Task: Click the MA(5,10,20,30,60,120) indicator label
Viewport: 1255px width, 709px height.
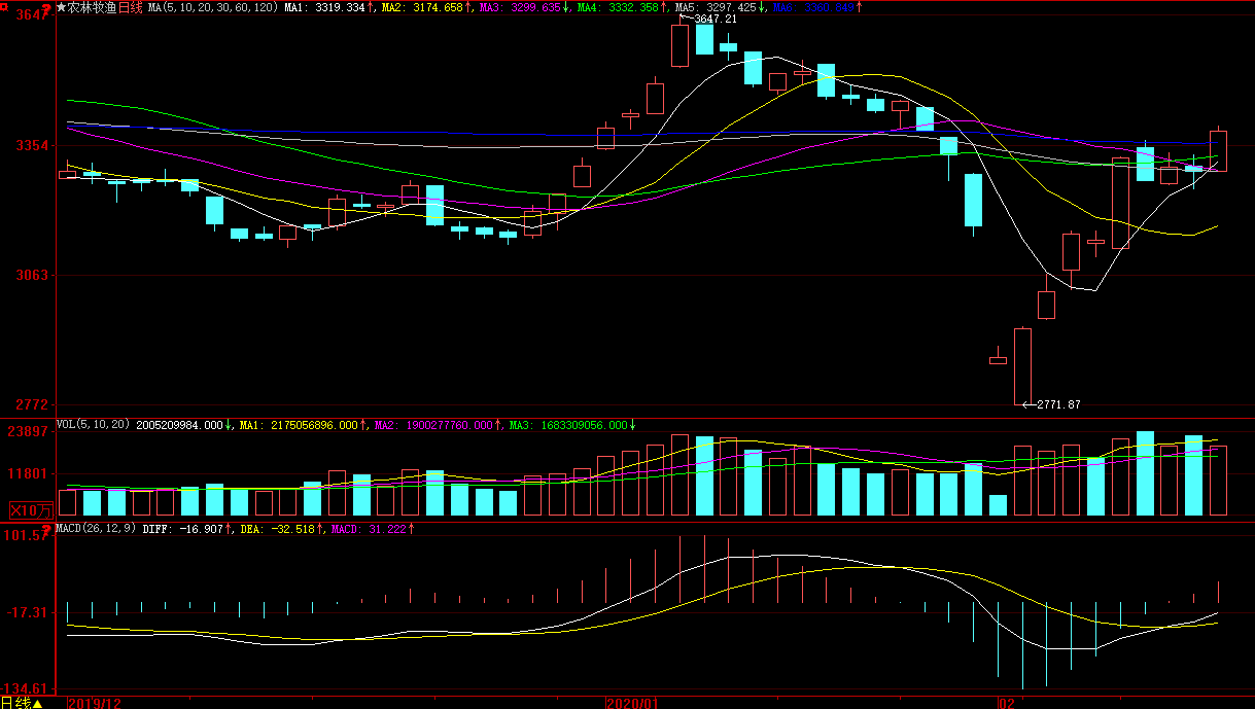Action: [x=213, y=7]
